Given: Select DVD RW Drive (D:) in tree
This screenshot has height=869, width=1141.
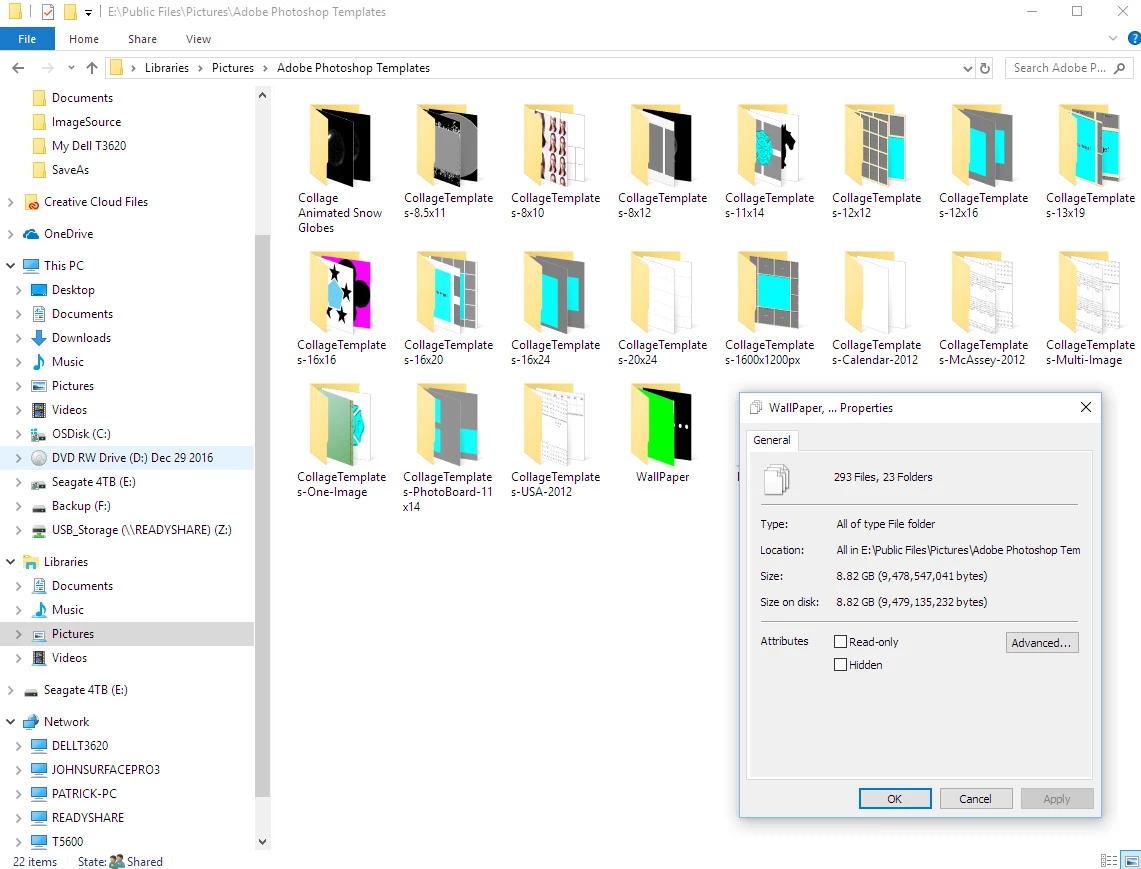Looking at the screenshot, I should pyautogui.click(x=132, y=458).
